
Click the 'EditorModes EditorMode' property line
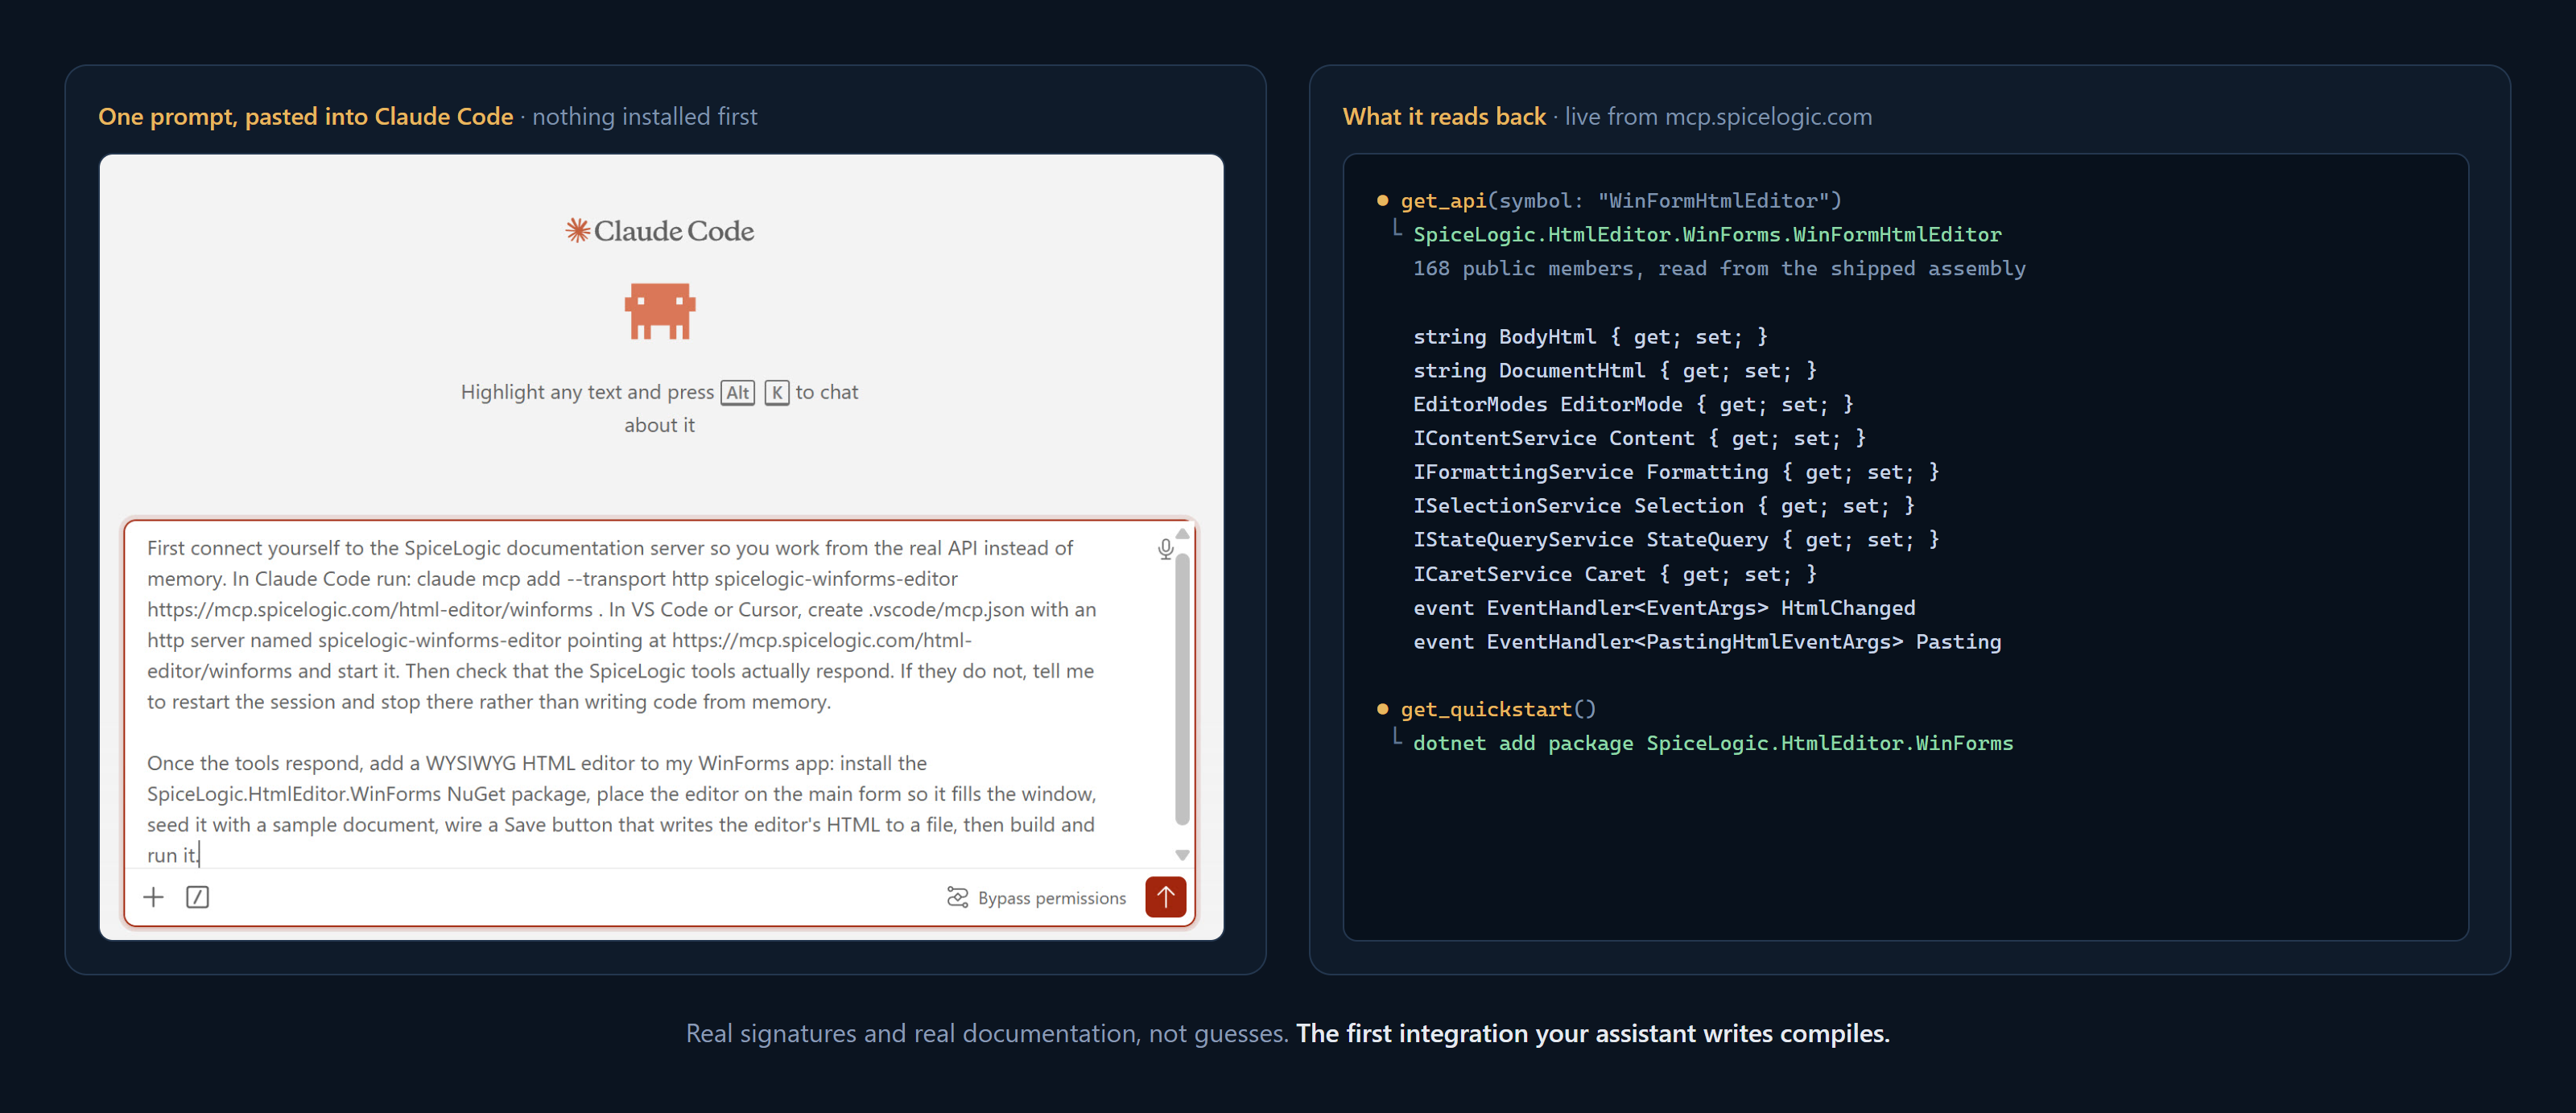click(1633, 405)
